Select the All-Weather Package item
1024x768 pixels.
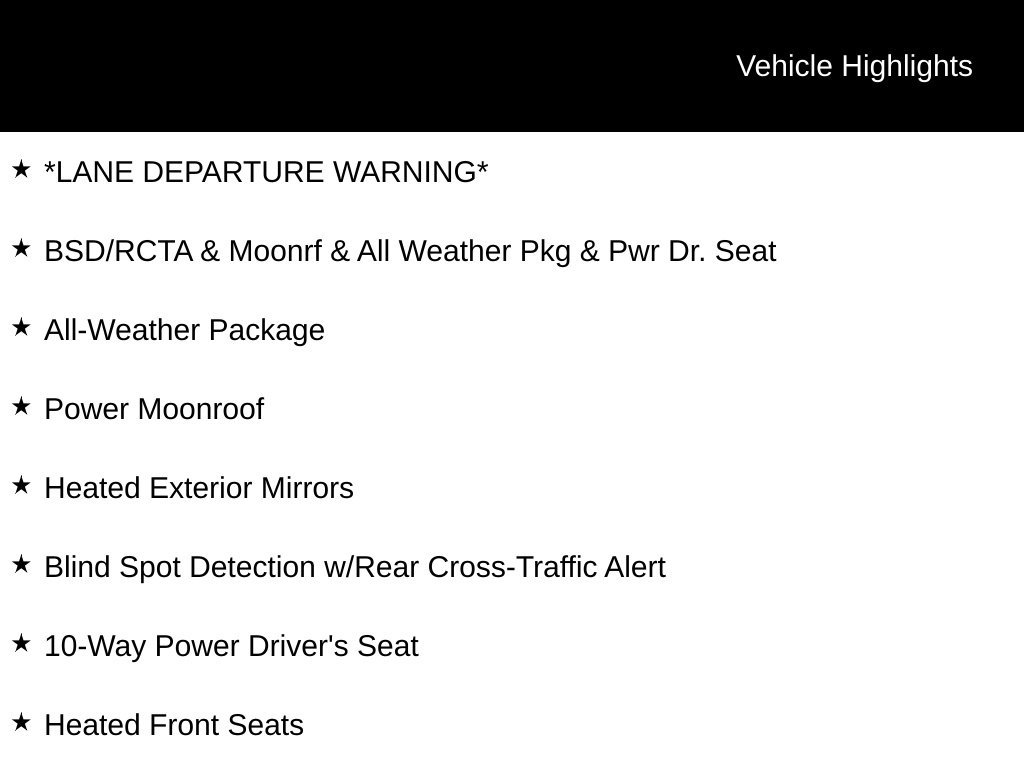pyautogui.click(x=184, y=331)
